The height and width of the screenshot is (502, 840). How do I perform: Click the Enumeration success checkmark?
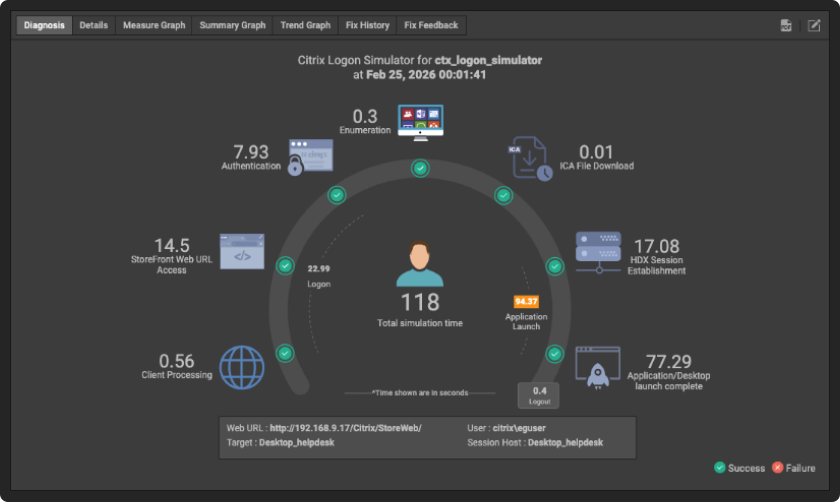click(421, 168)
